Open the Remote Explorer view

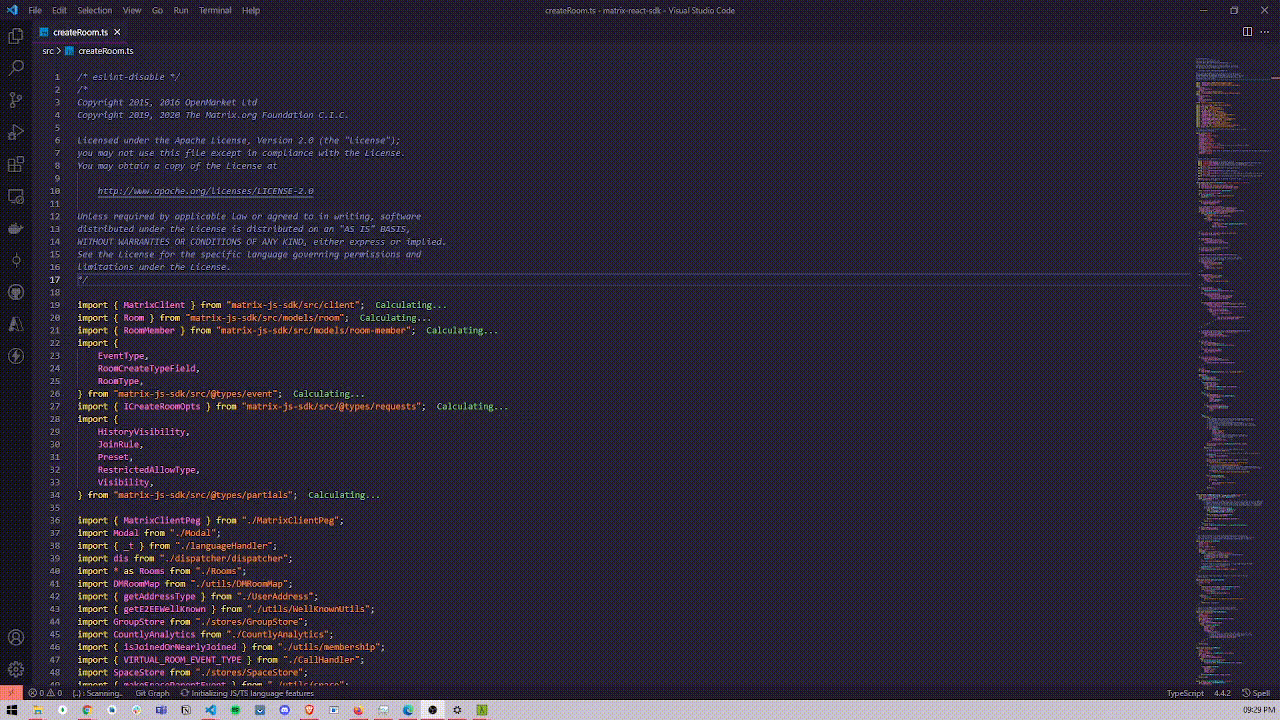pos(15,196)
